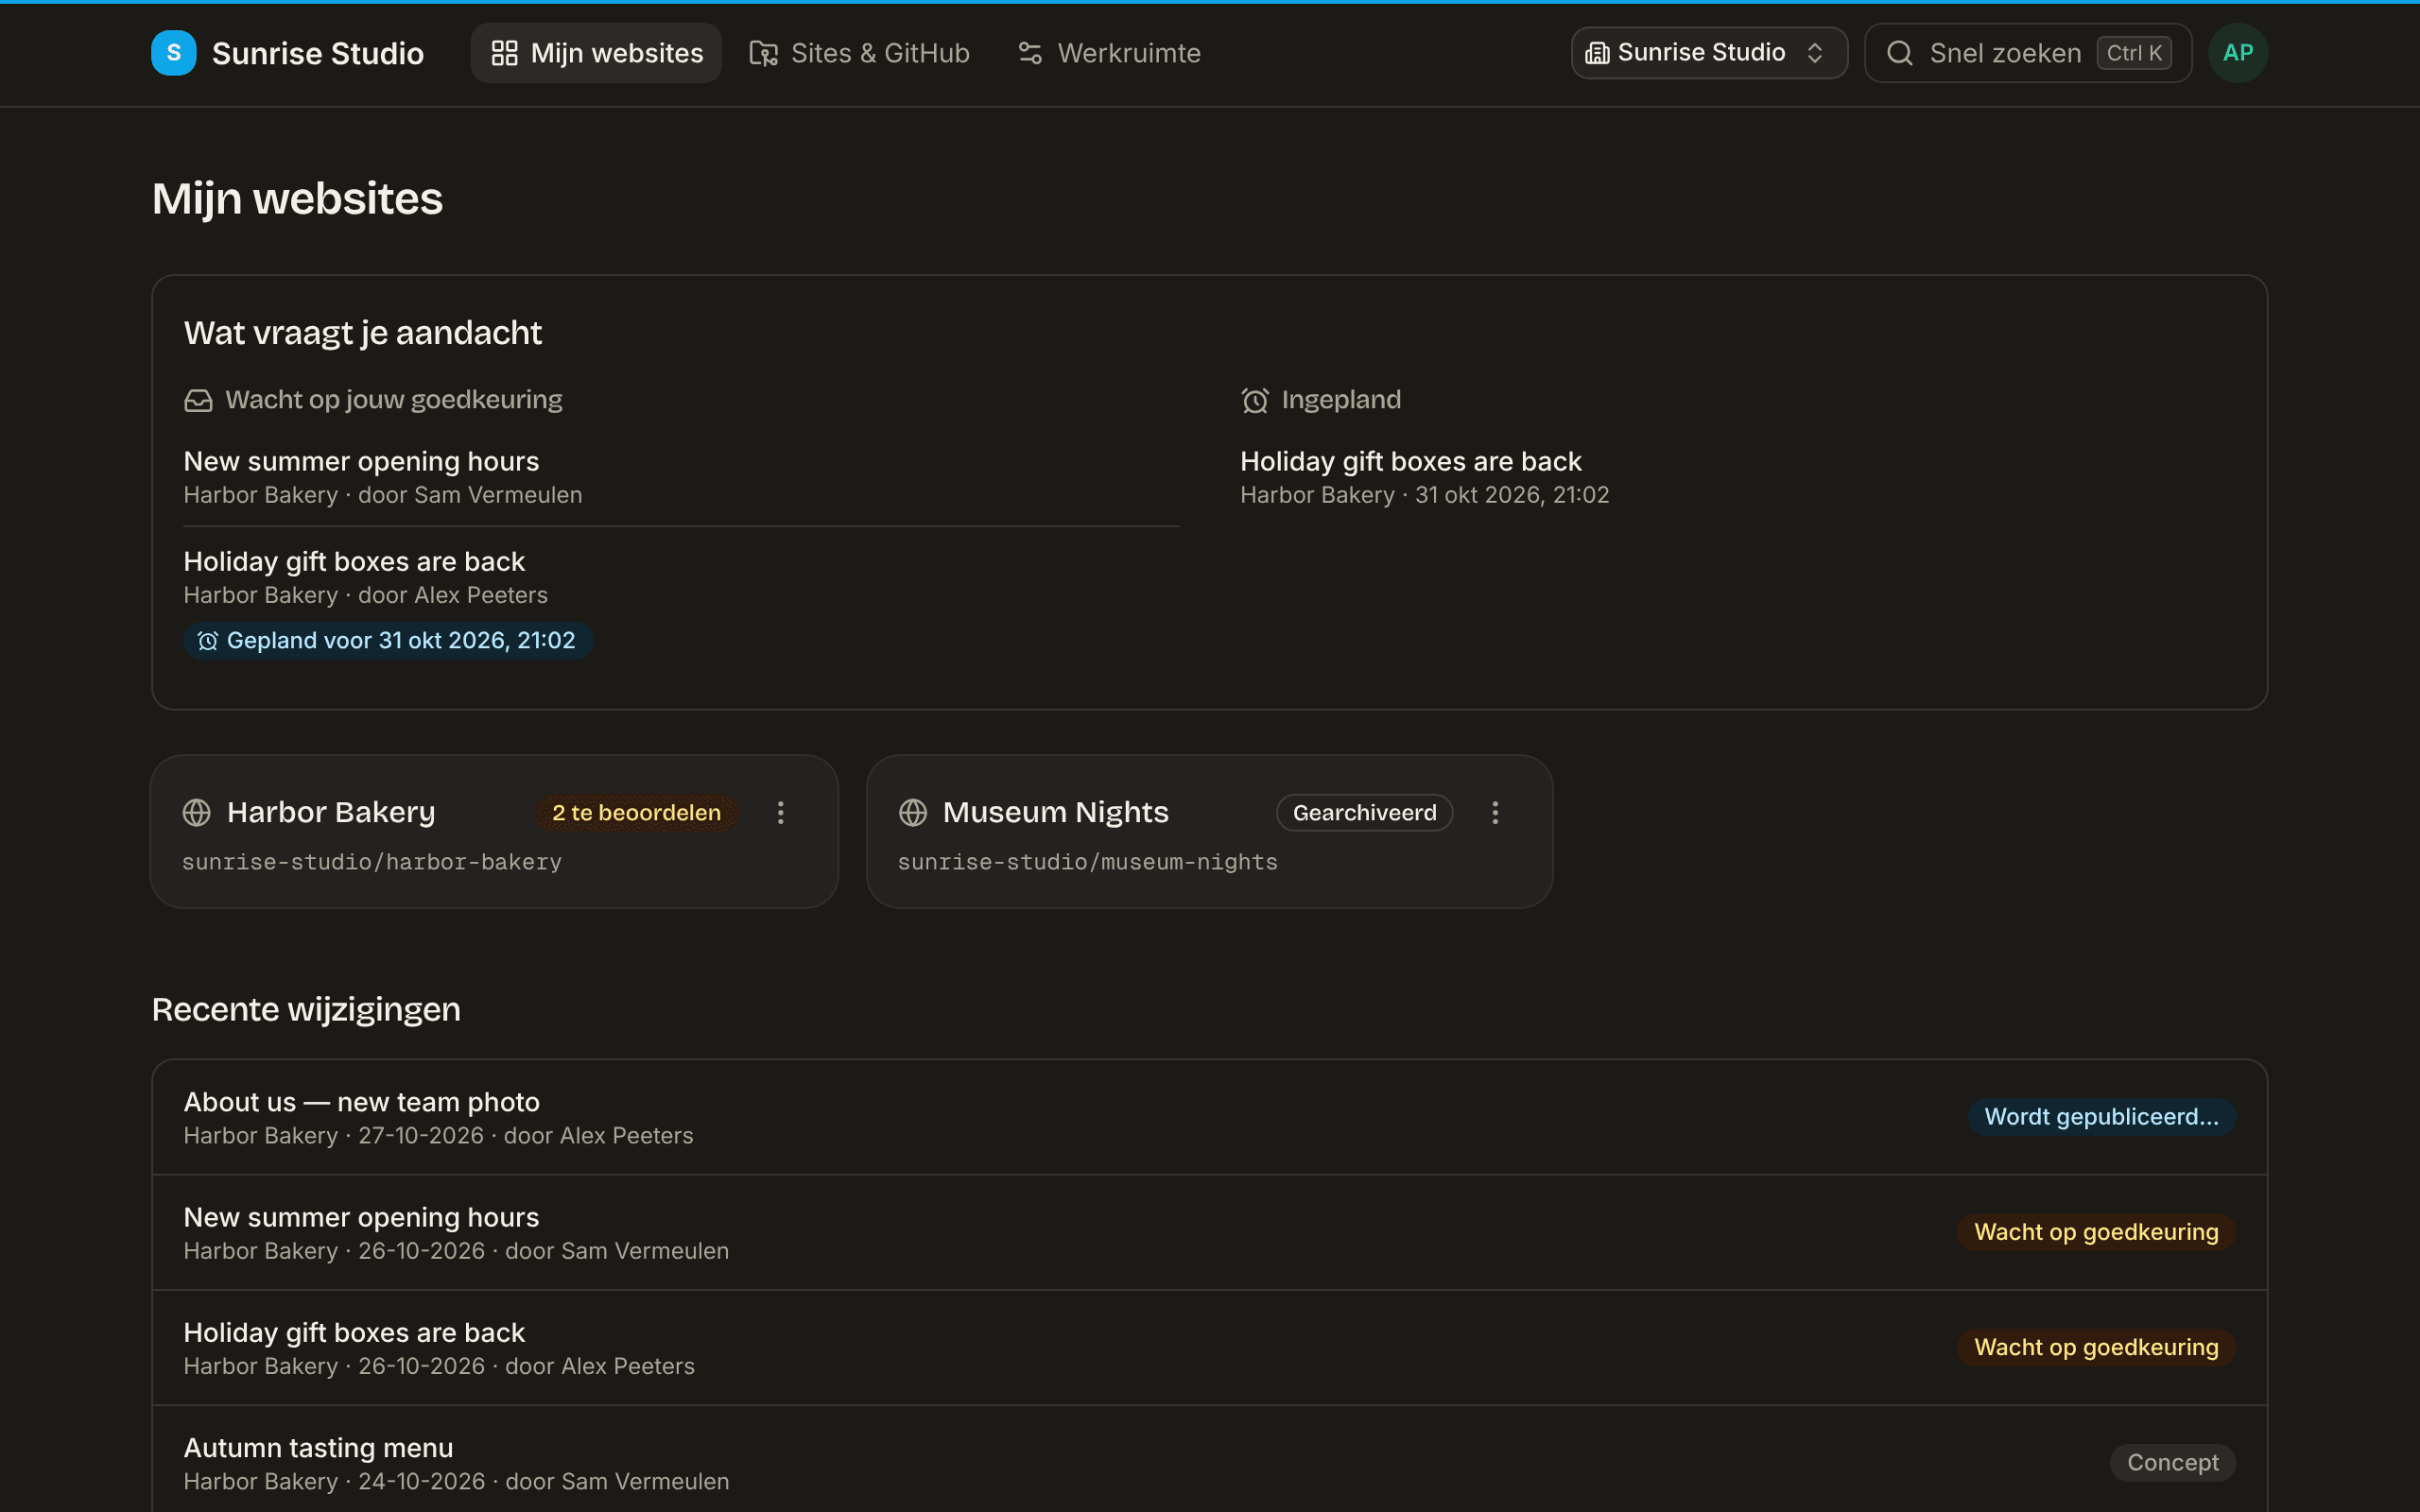Click the 2 te beoordelen badge

point(637,813)
